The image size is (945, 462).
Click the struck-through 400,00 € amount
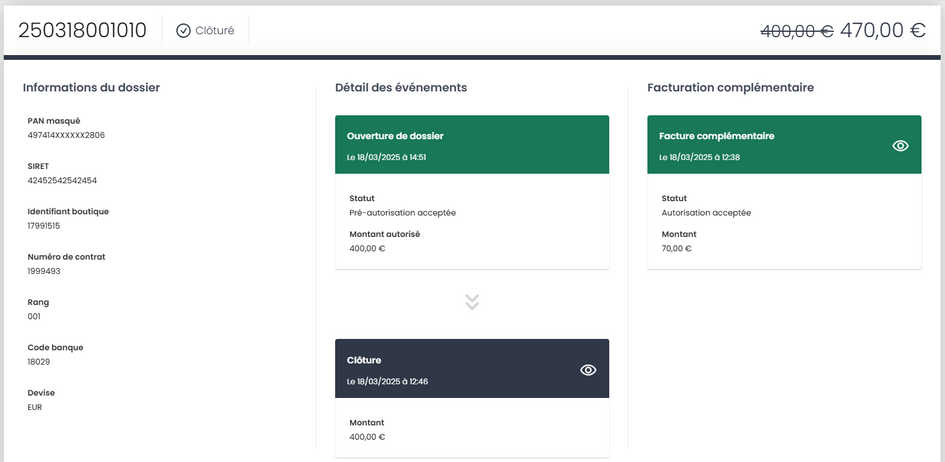[x=797, y=30]
